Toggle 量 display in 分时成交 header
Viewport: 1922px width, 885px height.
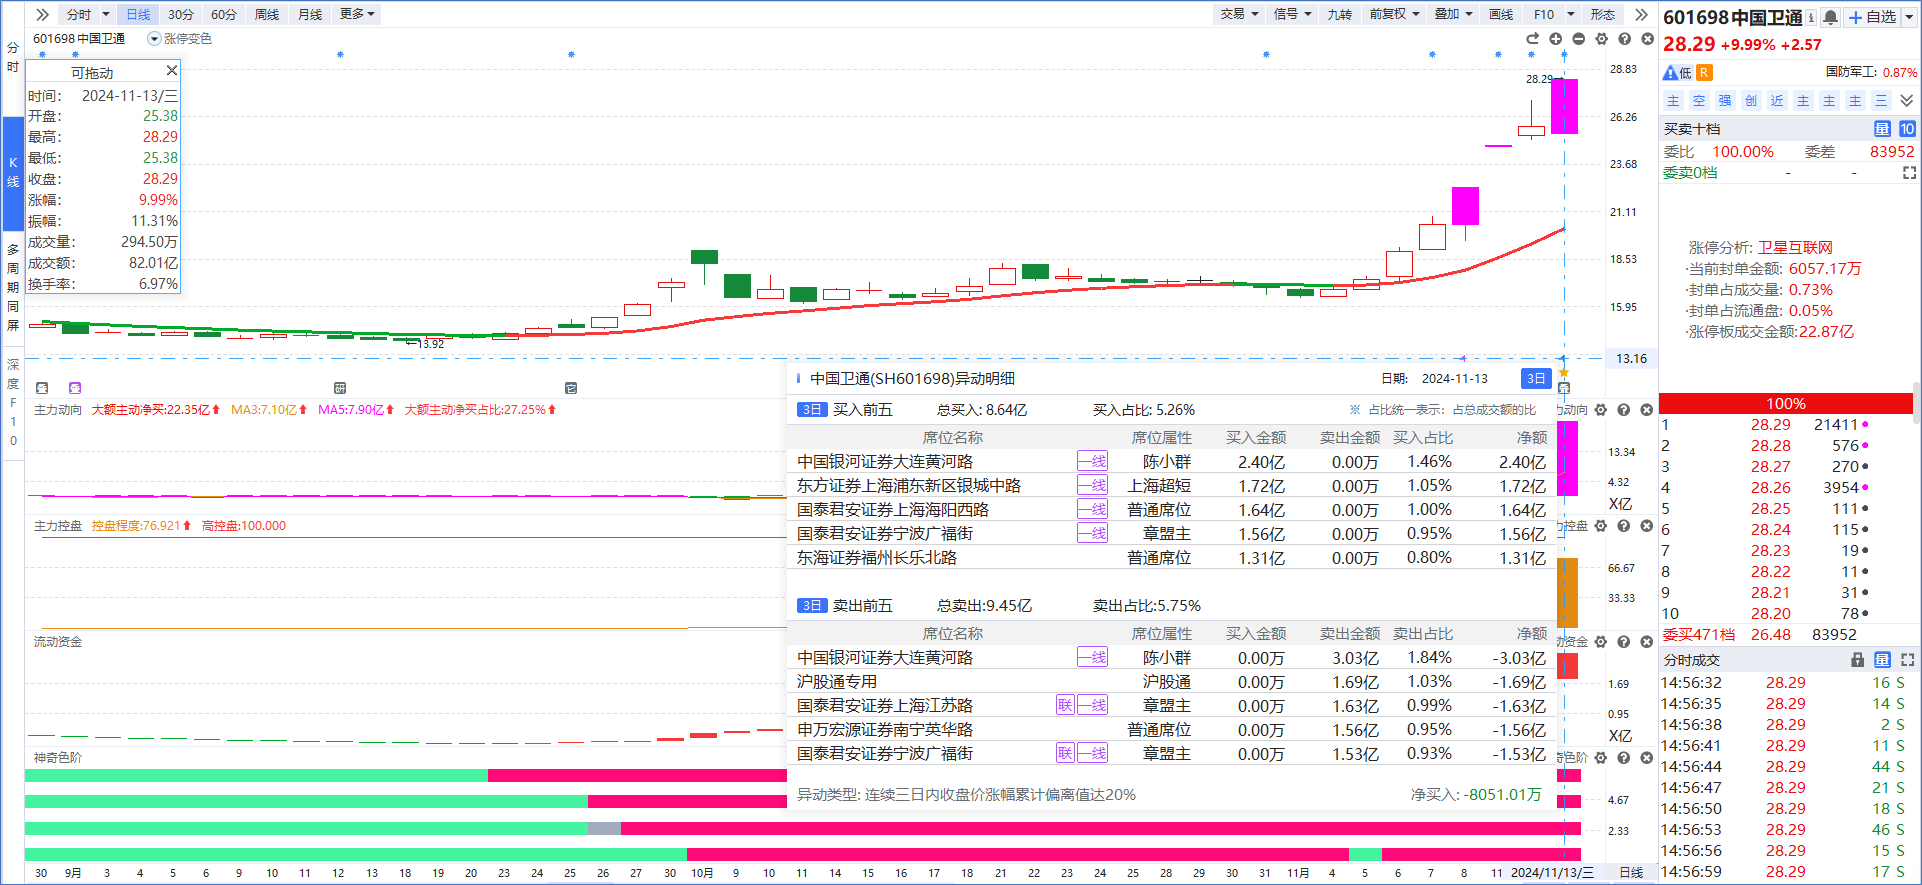click(1883, 660)
